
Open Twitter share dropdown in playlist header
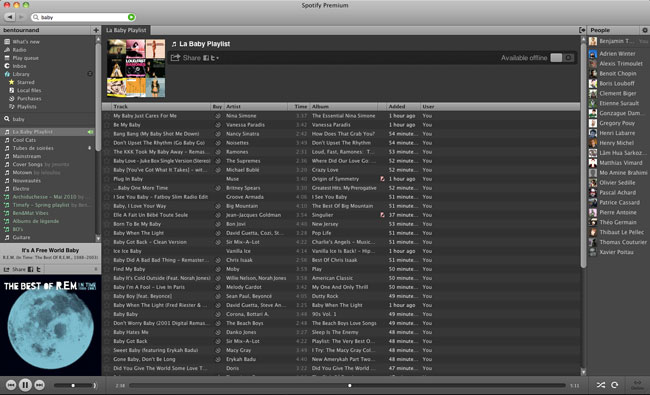pos(214,58)
